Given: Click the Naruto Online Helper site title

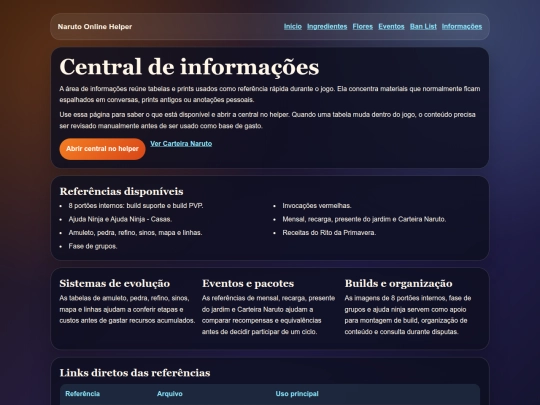Looking at the screenshot, I should [x=95, y=27].
